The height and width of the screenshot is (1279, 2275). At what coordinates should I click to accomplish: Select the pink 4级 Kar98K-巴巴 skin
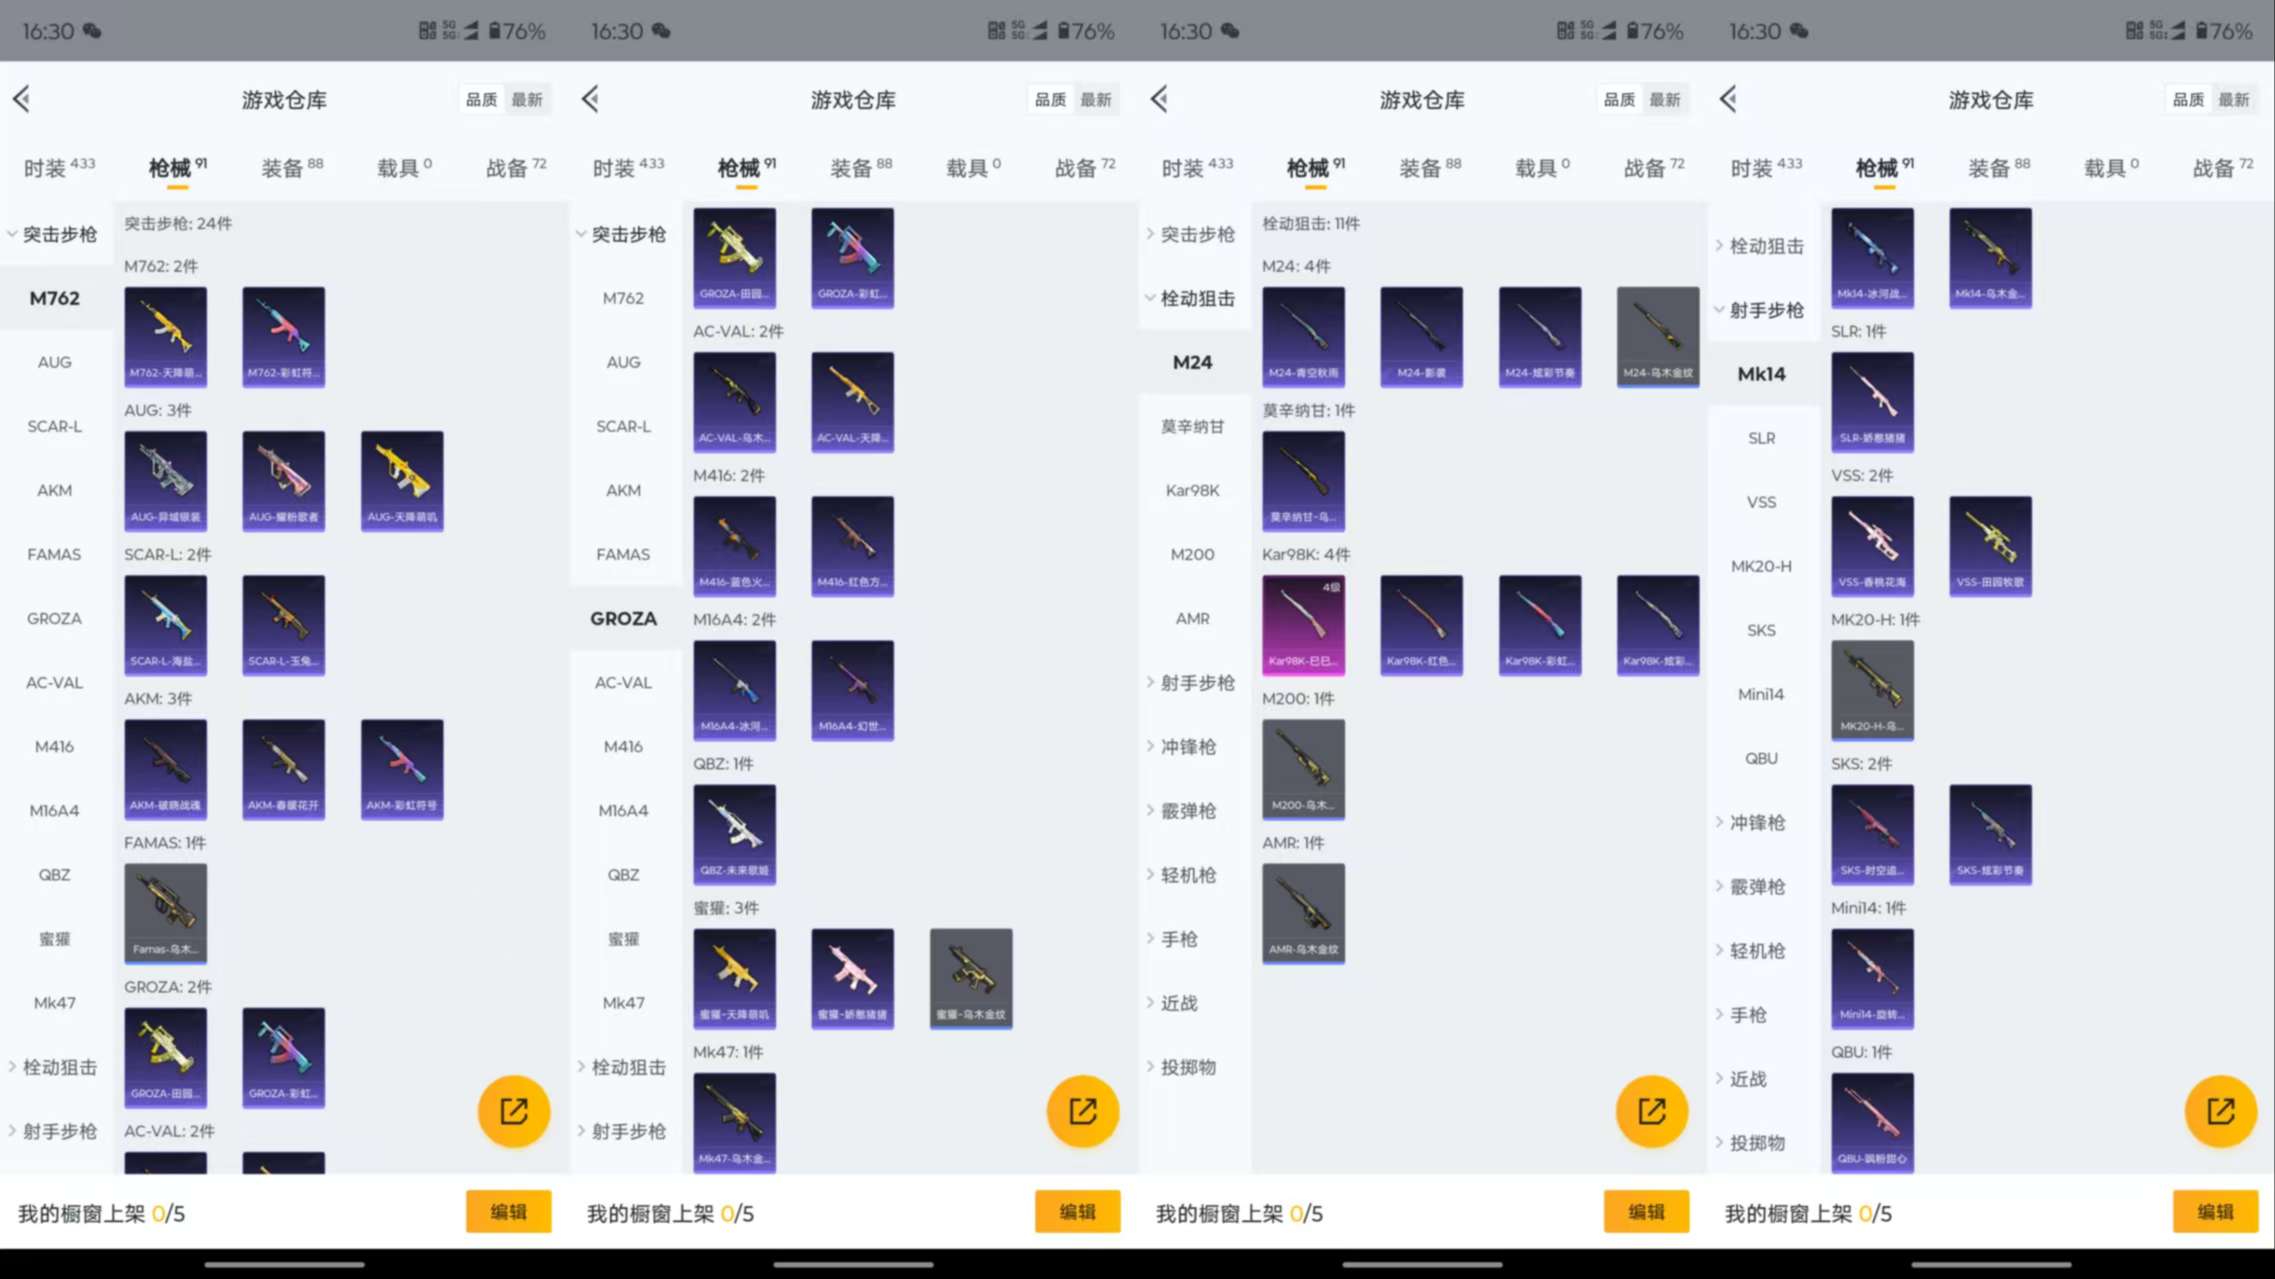[1303, 624]
